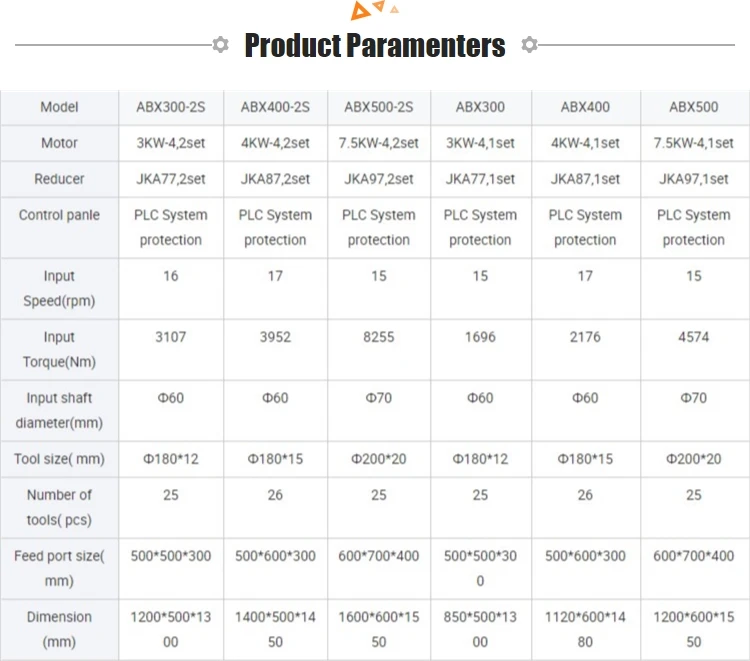
Task: Click the gear icon right of the title
Action: pos(530,45)
